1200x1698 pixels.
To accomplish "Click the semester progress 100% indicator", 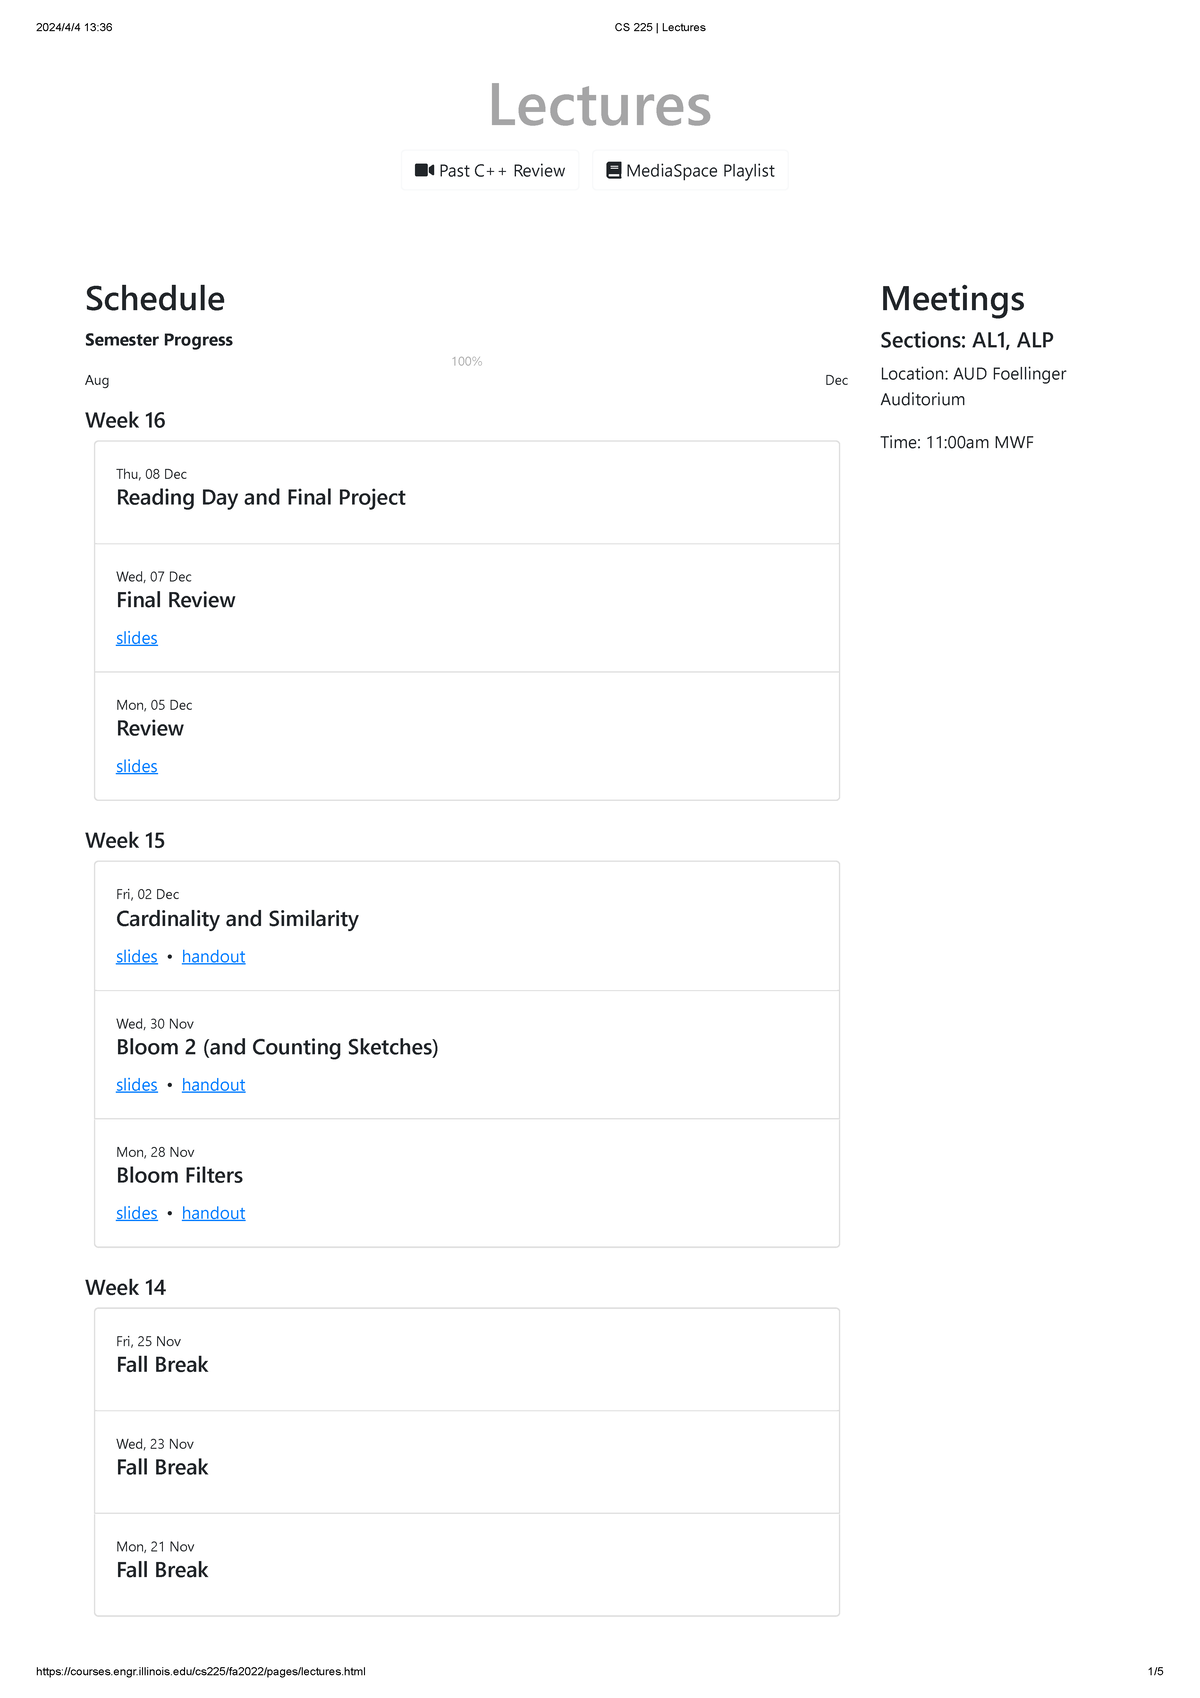I will click(x=467, y=361).
